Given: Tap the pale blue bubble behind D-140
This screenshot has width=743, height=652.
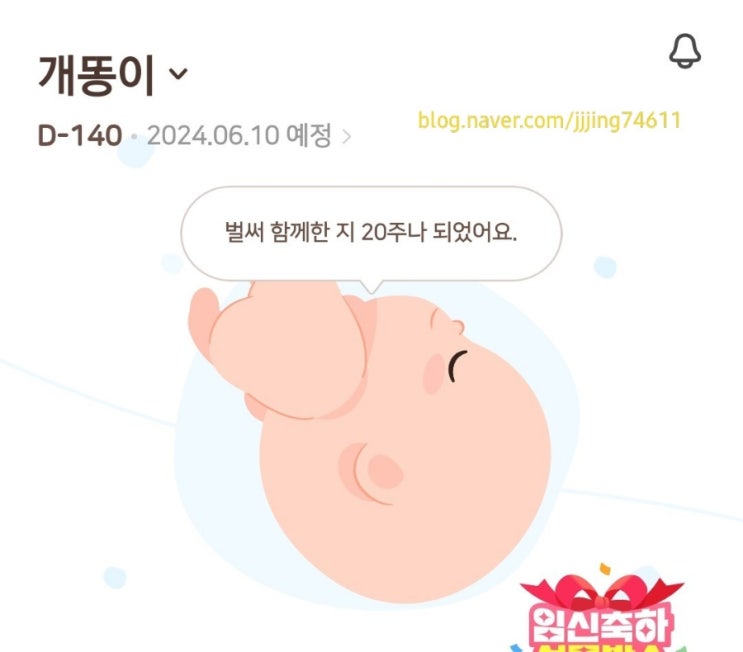Looking at the screenshot, I should [136, 151].
